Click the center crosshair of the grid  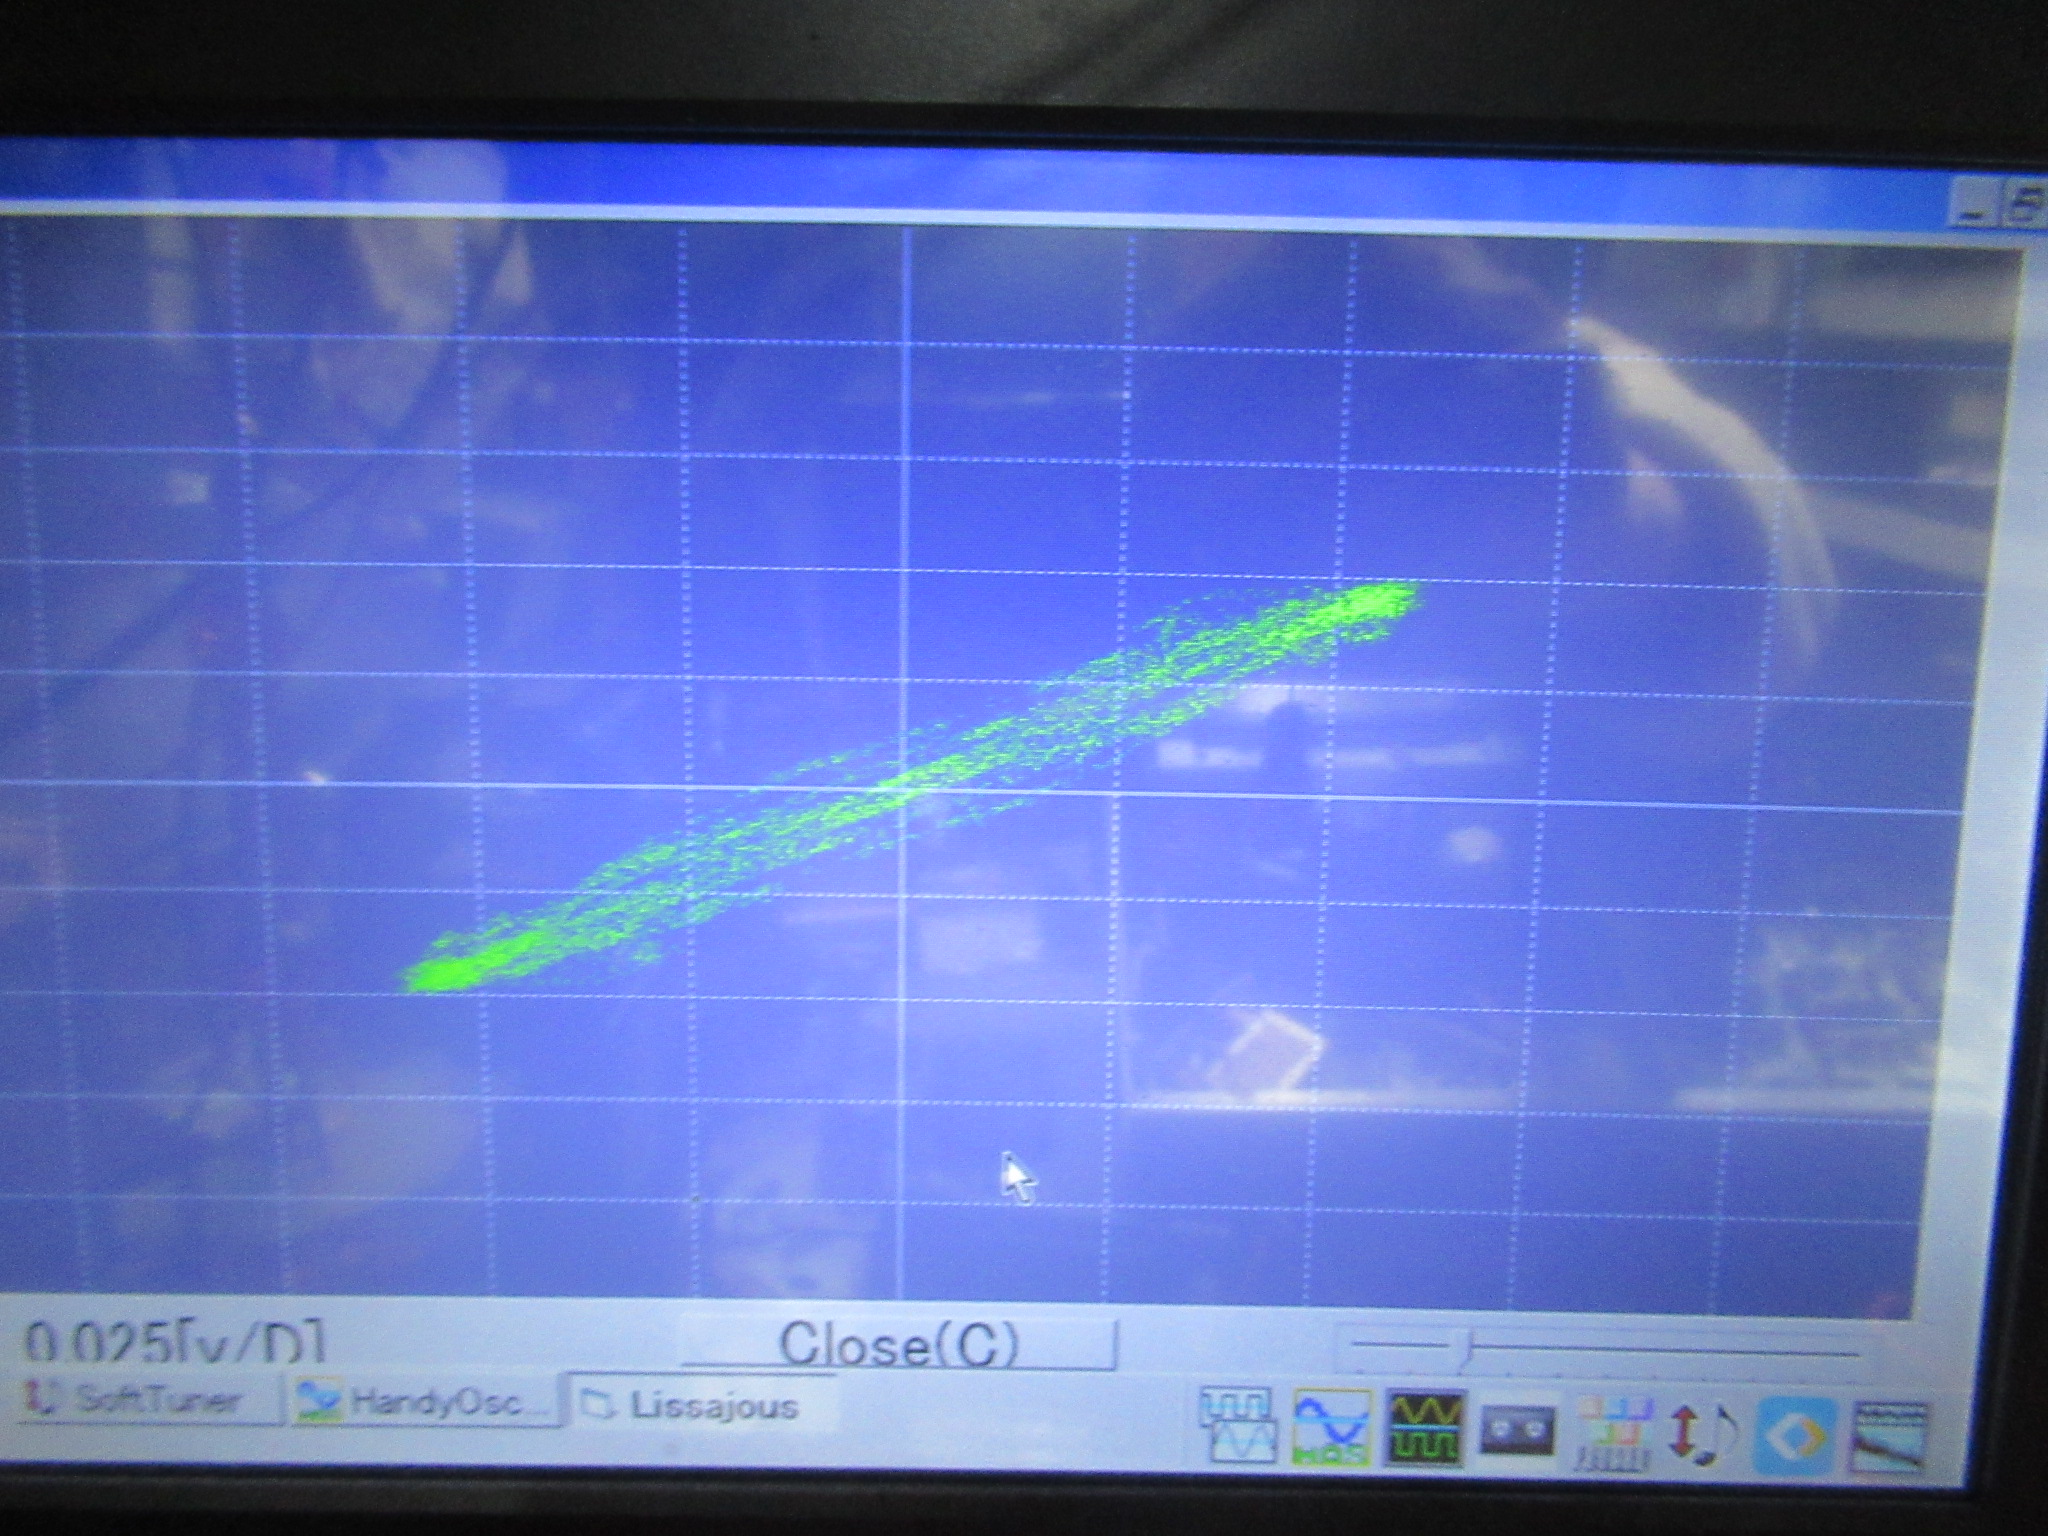click(x=905, y=790)
